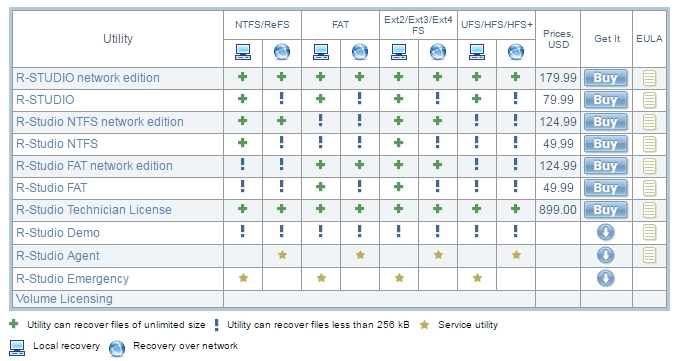The width and height of the screenshot is (678, 361).
Task: Click the R-Studio Emergency download arrow icon
Action: coord(605,278)
